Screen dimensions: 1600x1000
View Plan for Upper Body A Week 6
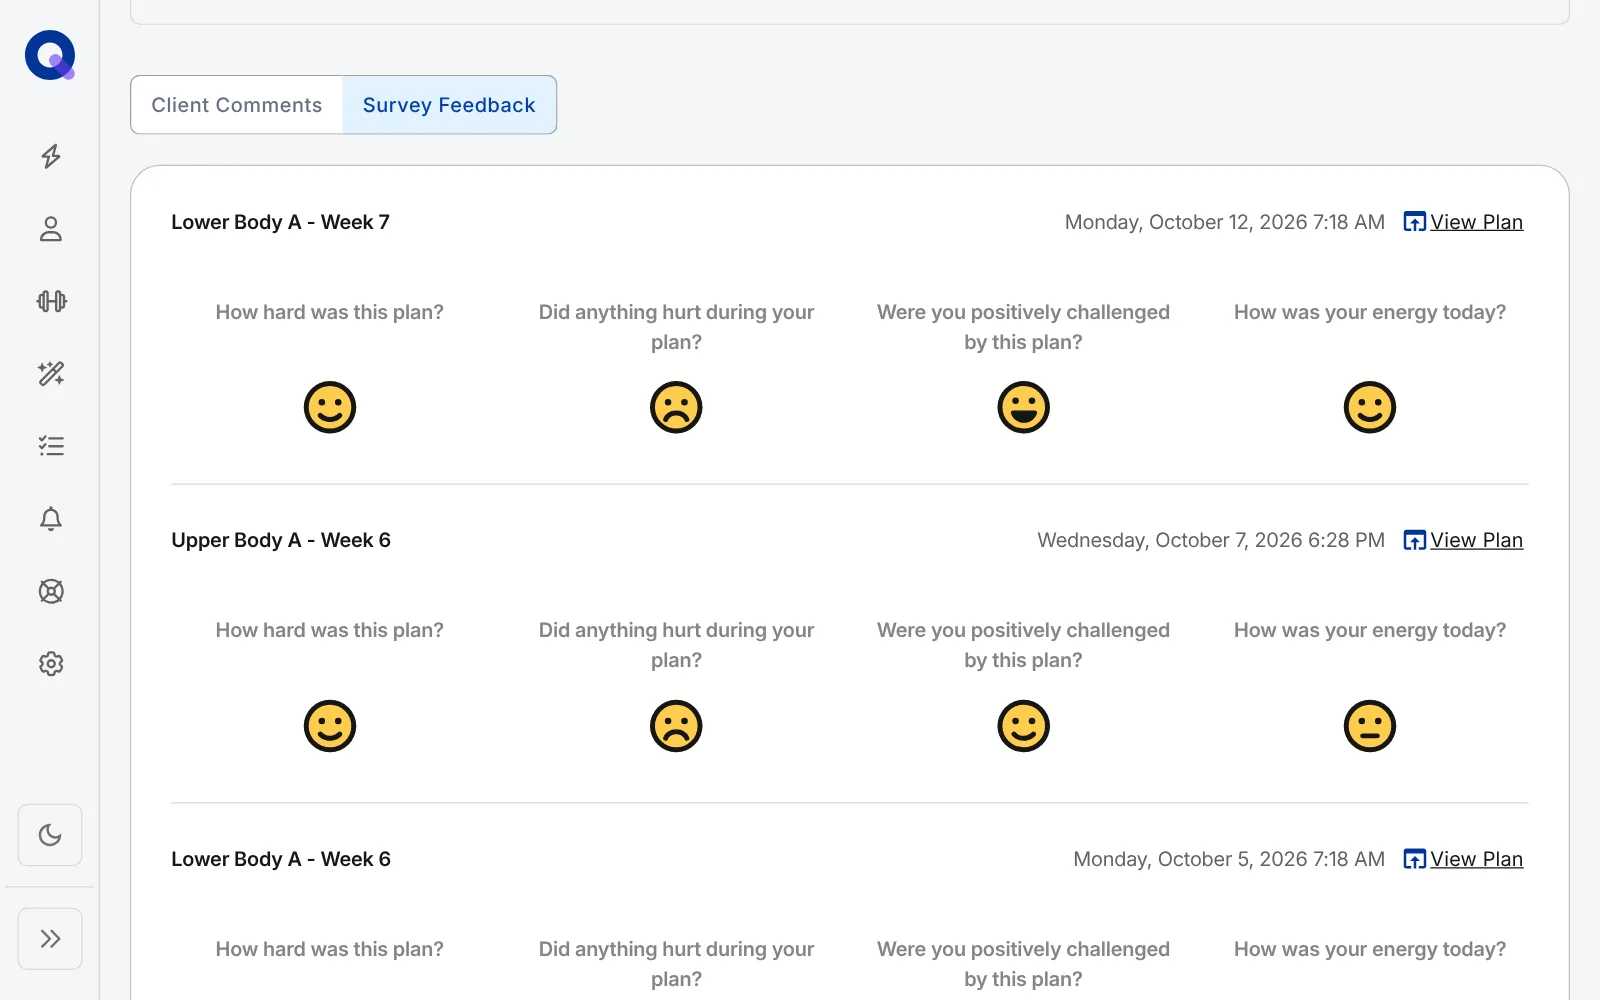pos(1463,540)
